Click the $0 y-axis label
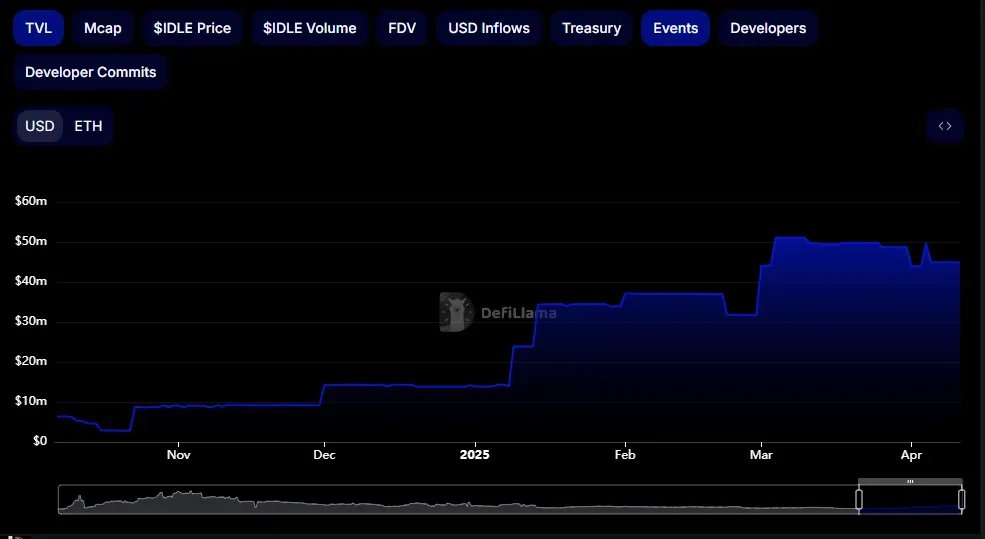 (40, 441)
